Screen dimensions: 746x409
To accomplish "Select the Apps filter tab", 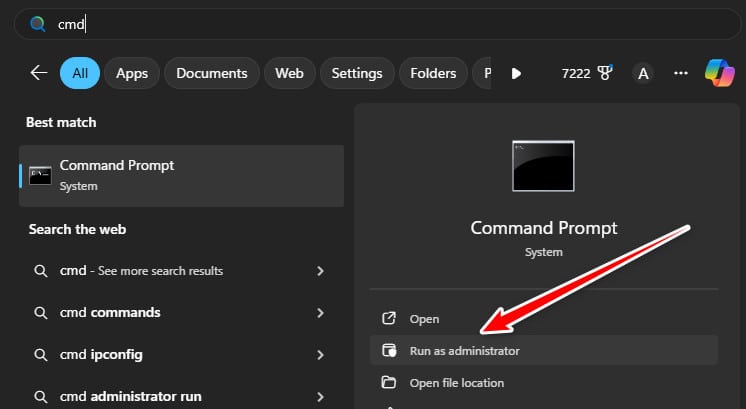I will click(x=132, y=73).
